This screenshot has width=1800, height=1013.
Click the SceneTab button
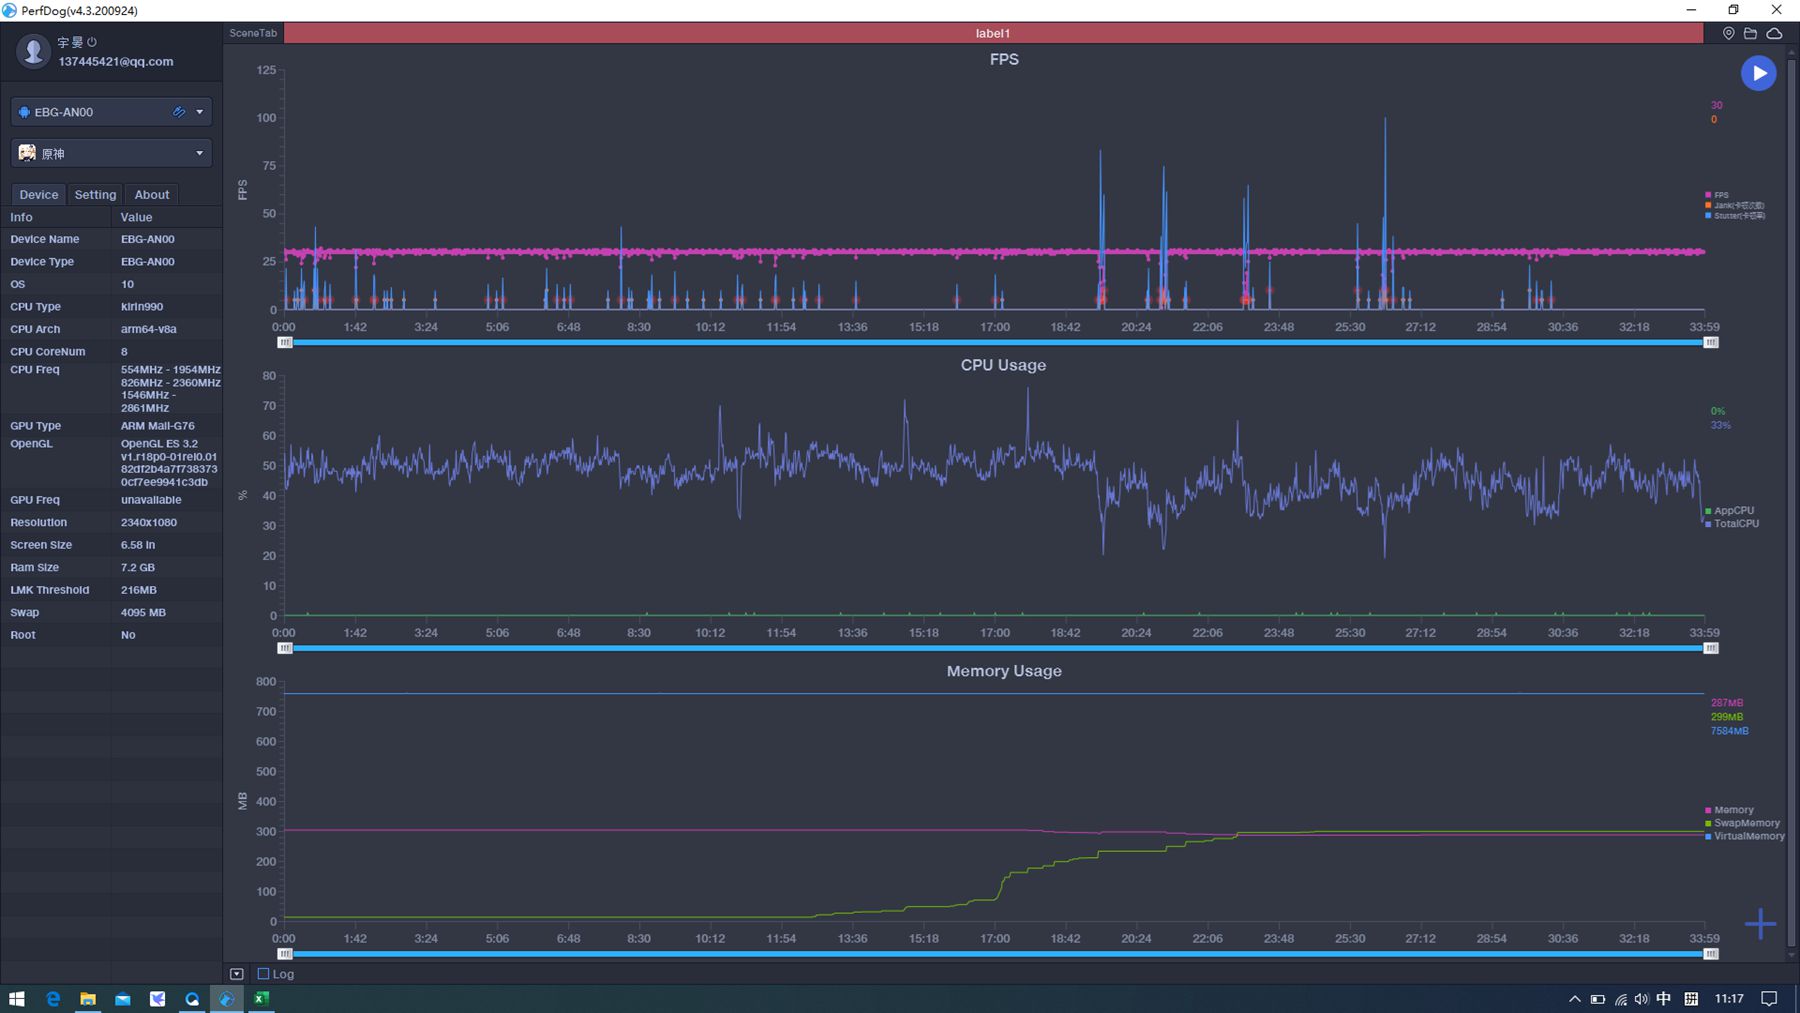253,33
